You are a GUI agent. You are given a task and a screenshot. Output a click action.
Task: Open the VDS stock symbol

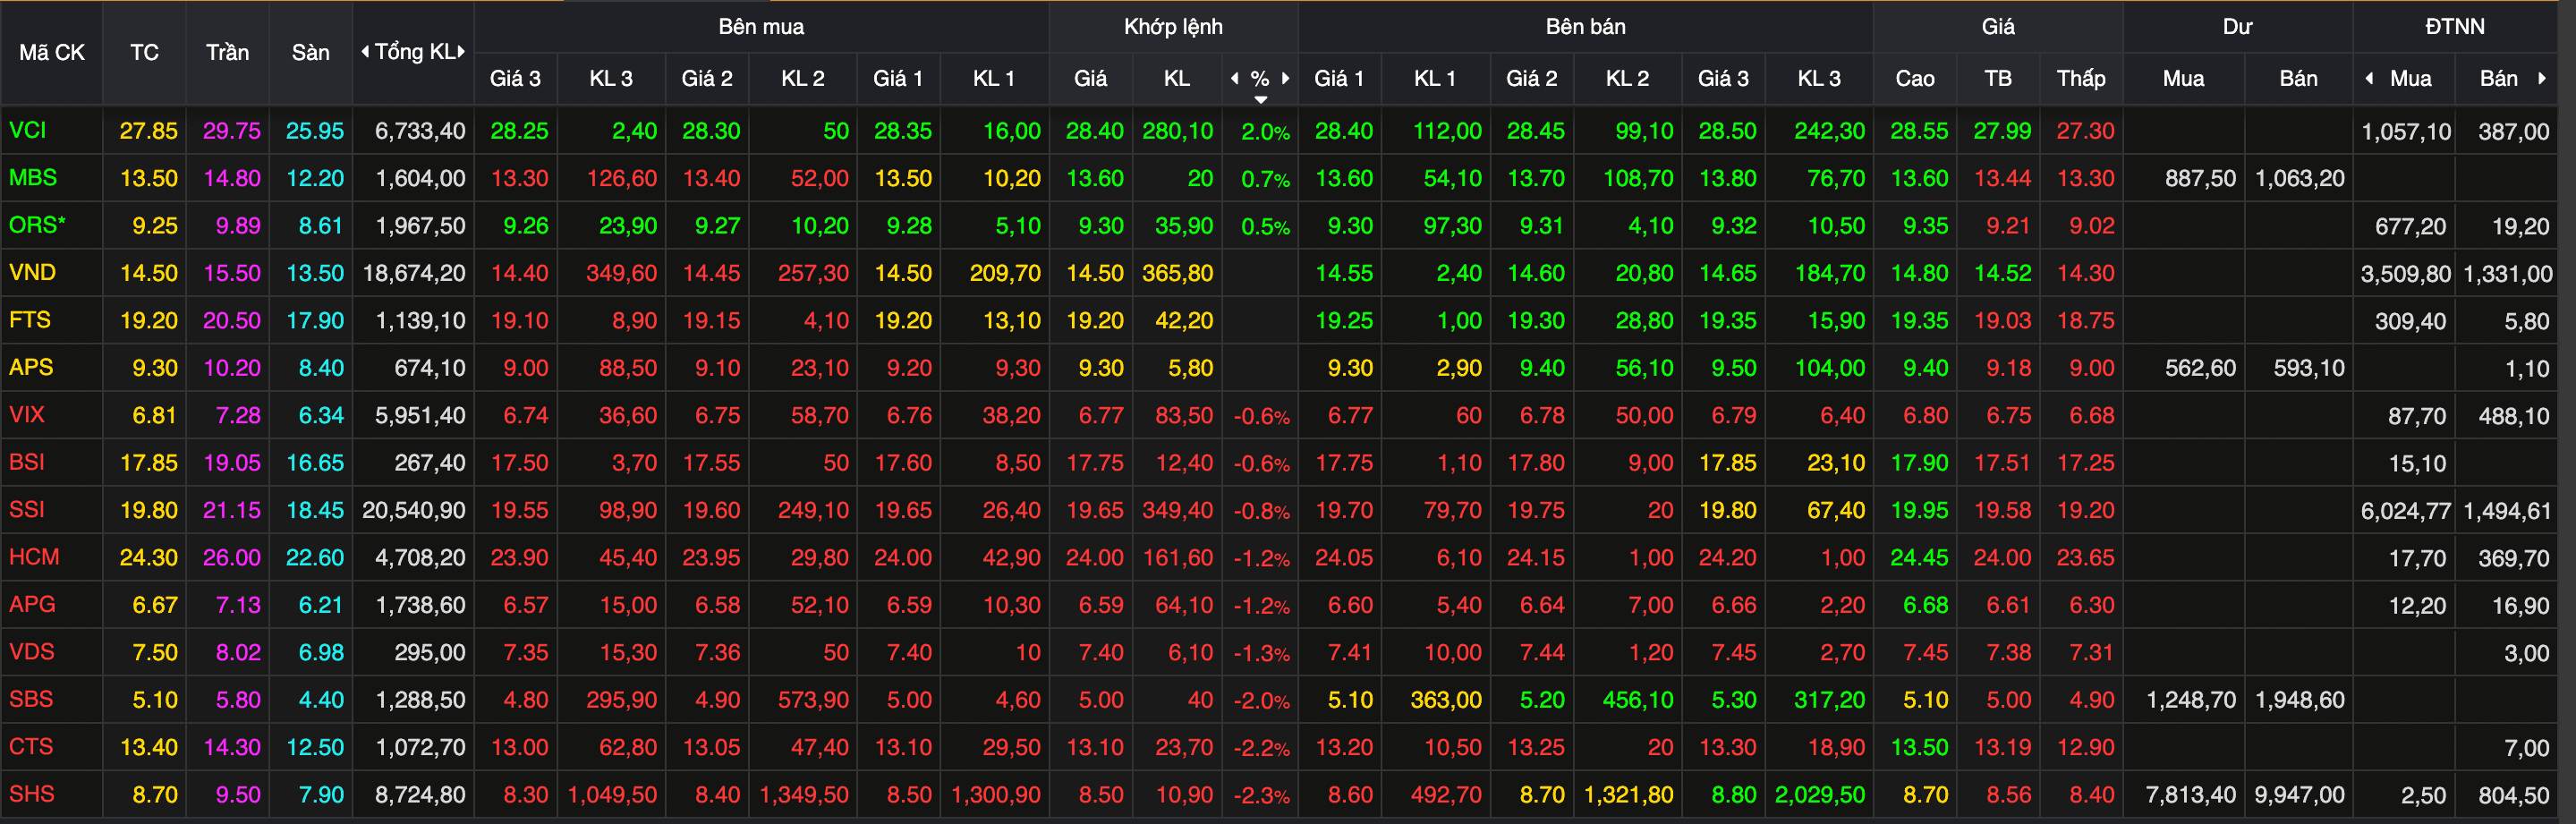point(32,652)
